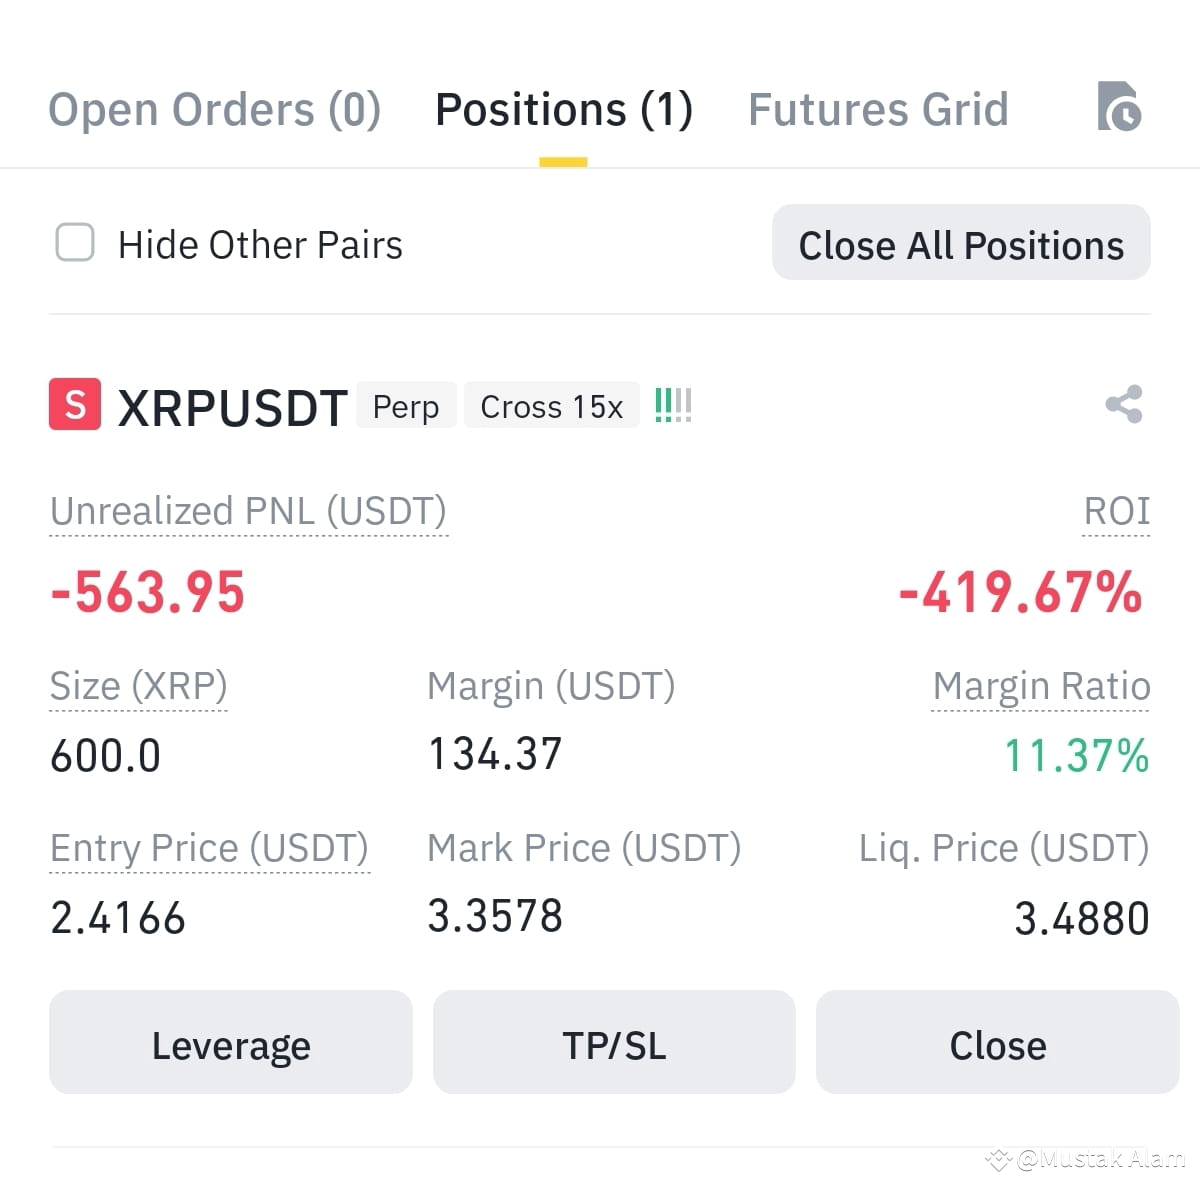Switch to the Open Orders (0) tab
Viewport: 1200px width, 1181px height.
215,109
